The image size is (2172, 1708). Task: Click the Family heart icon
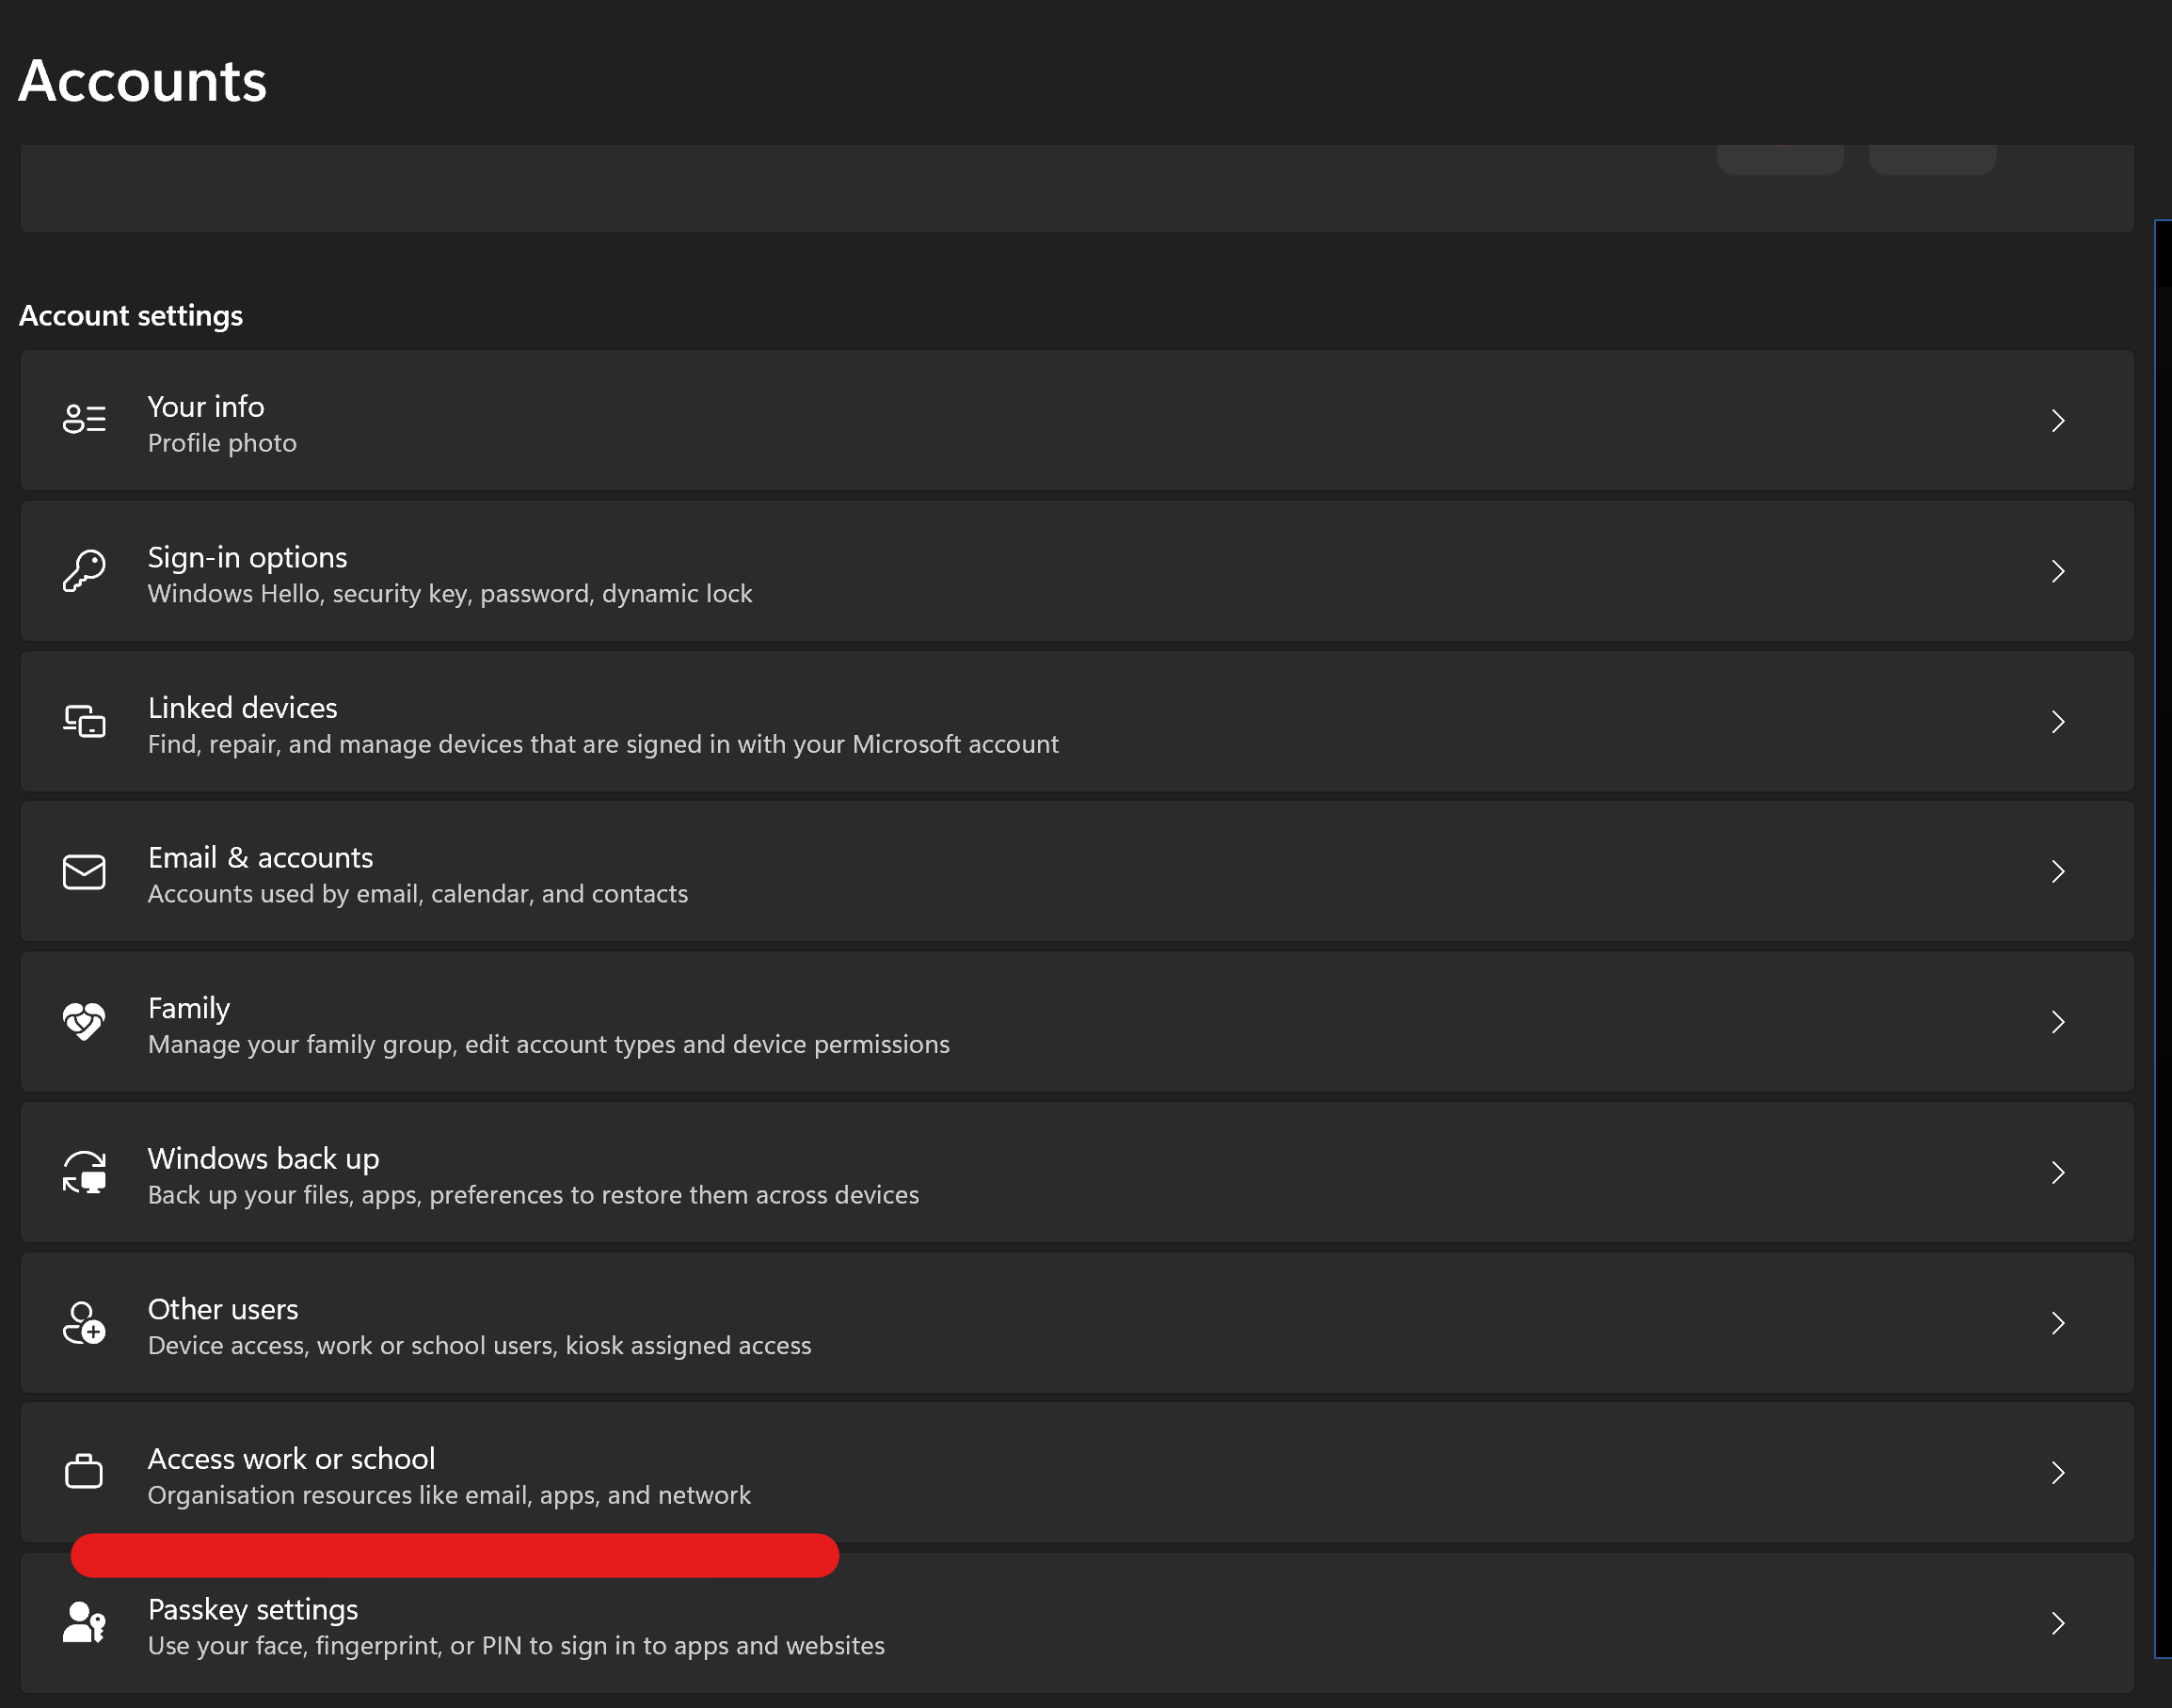pyautogui.click(x=84, y=1022)
